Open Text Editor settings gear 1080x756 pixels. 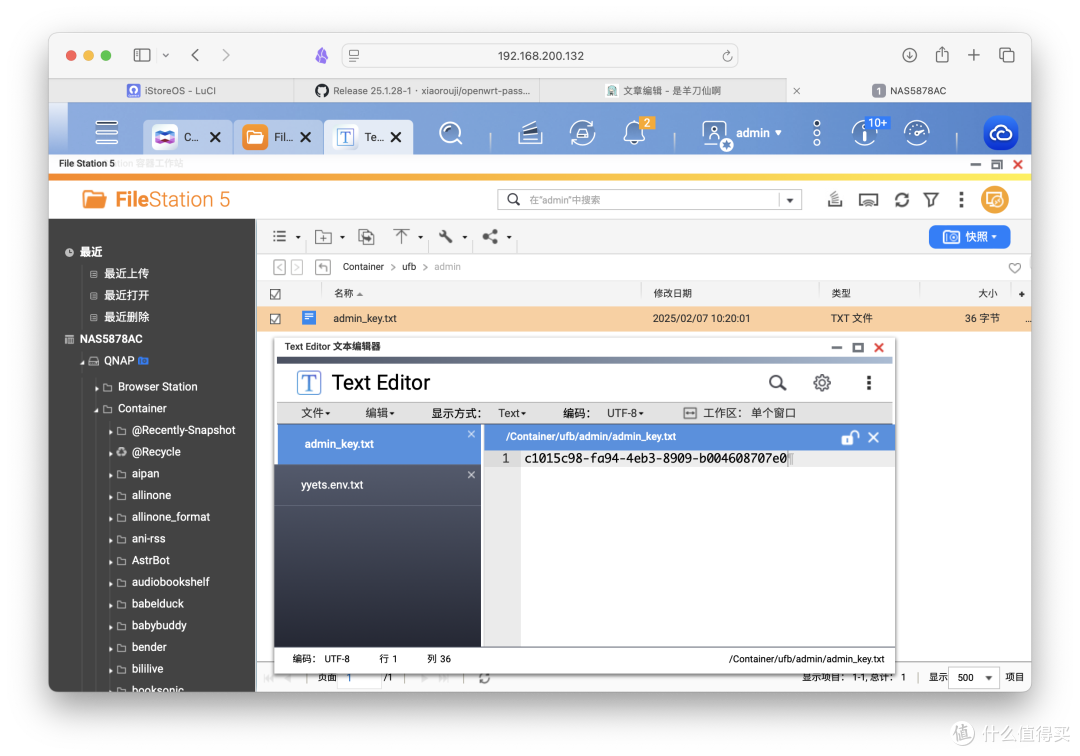click(x=822, y=383)
